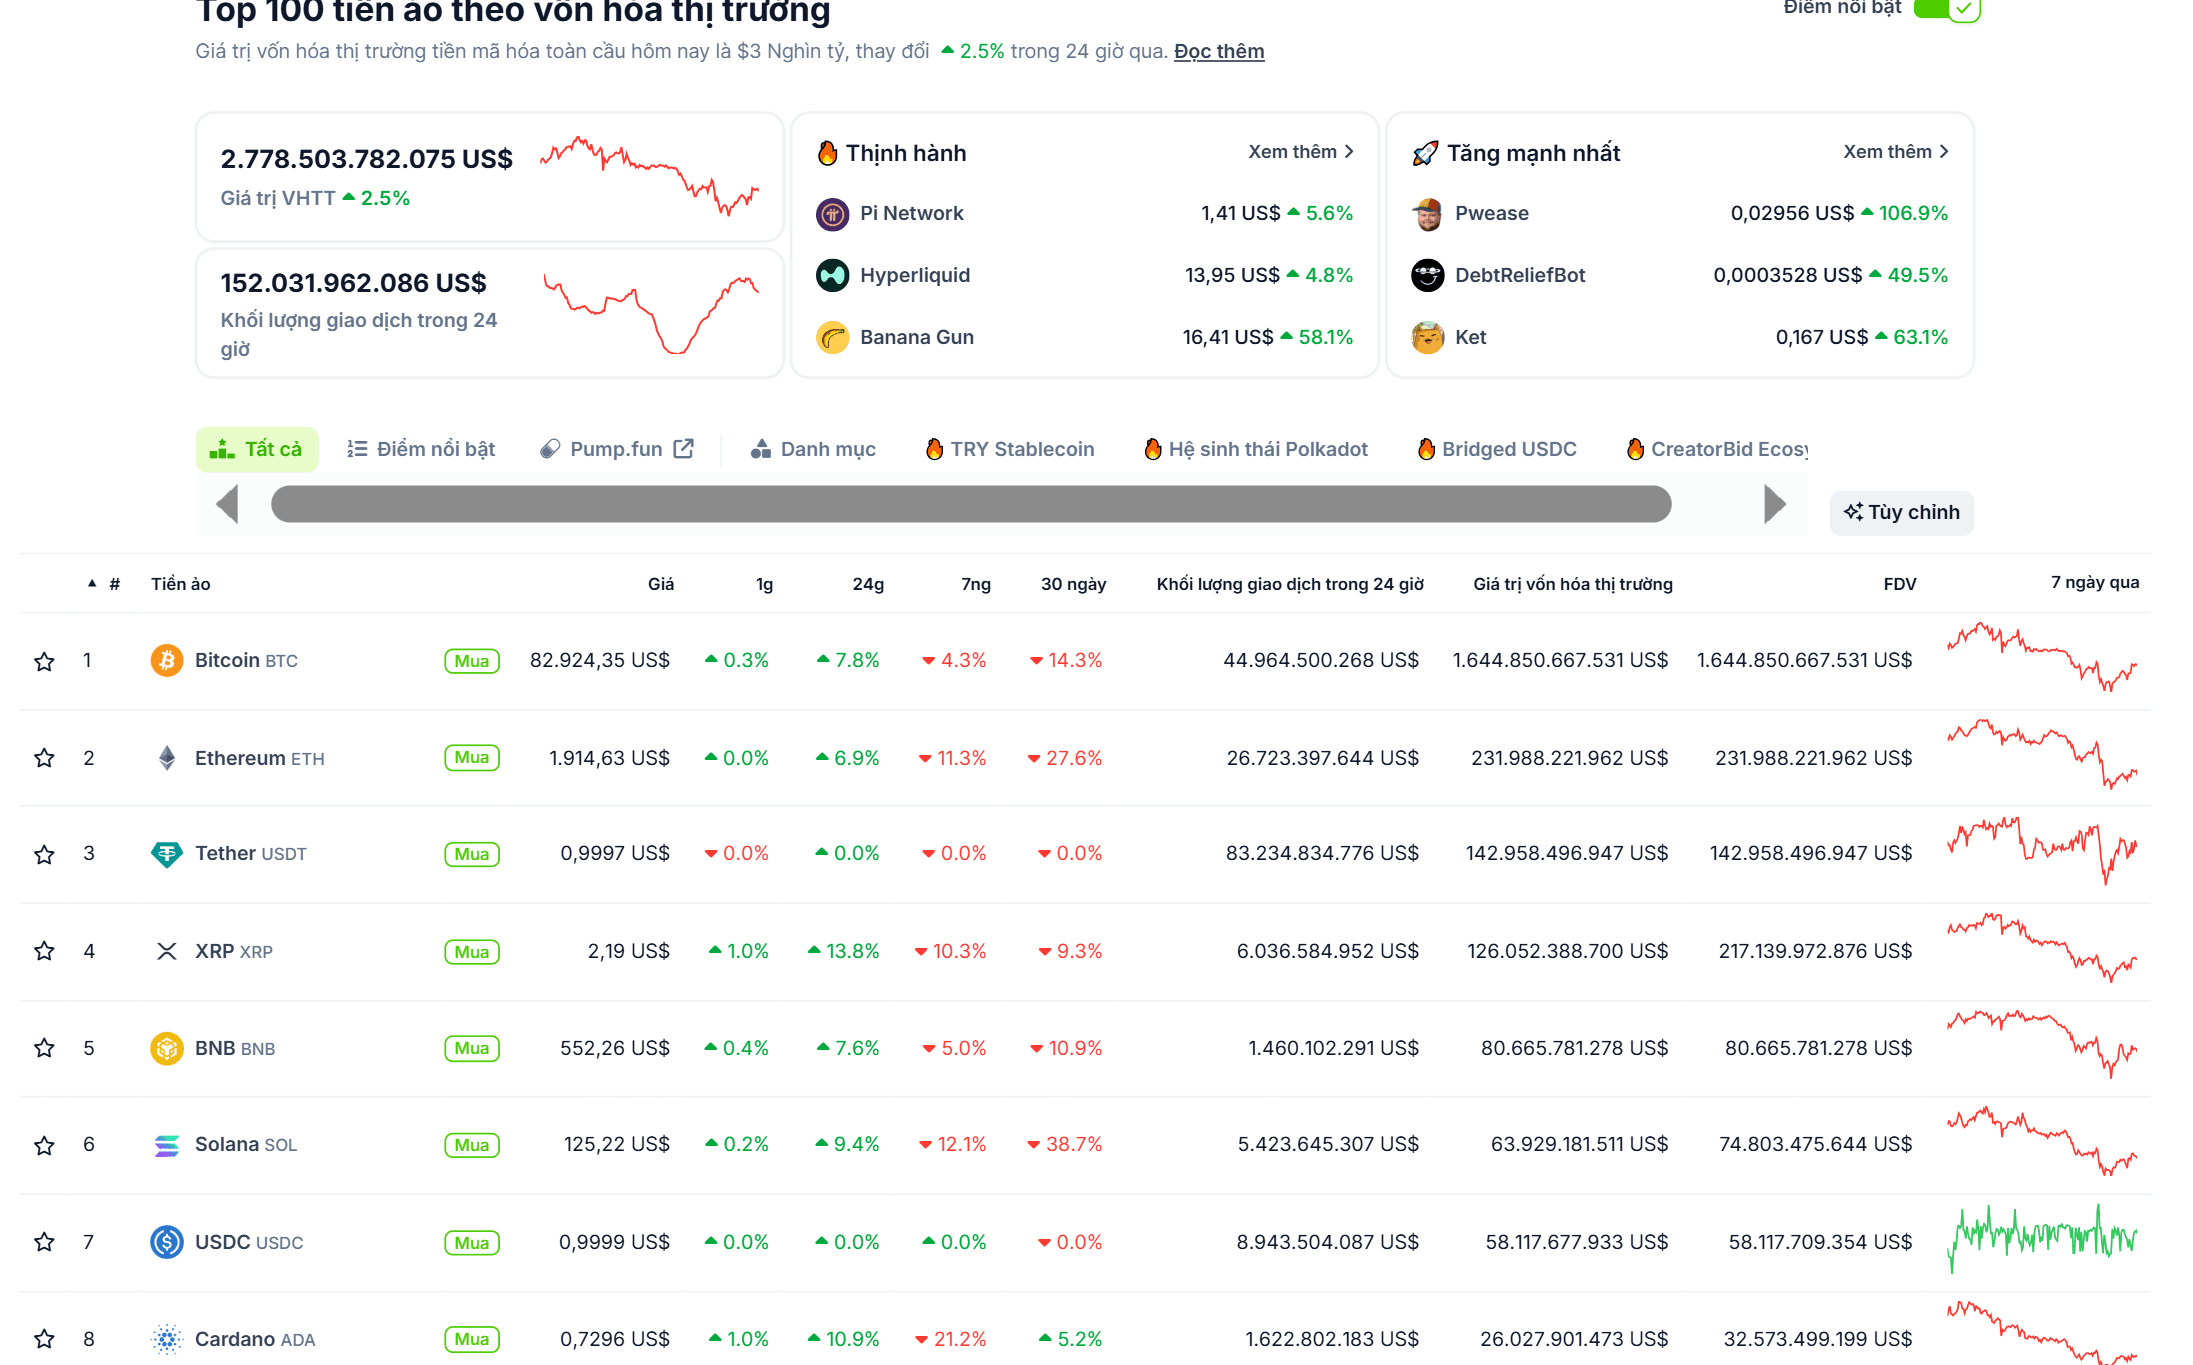Click the external link icon next to Pump.fun
The width and height of the screenshot is (2193, 1365).
684,448
